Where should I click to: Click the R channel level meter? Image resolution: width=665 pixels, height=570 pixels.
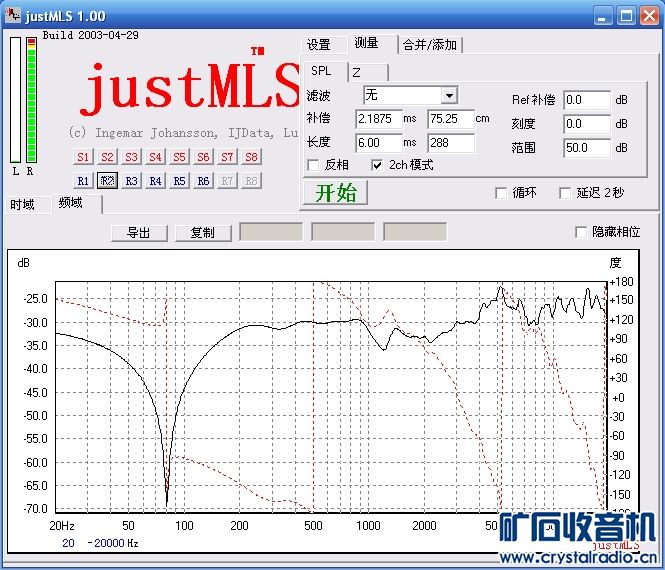pos(31,100)
